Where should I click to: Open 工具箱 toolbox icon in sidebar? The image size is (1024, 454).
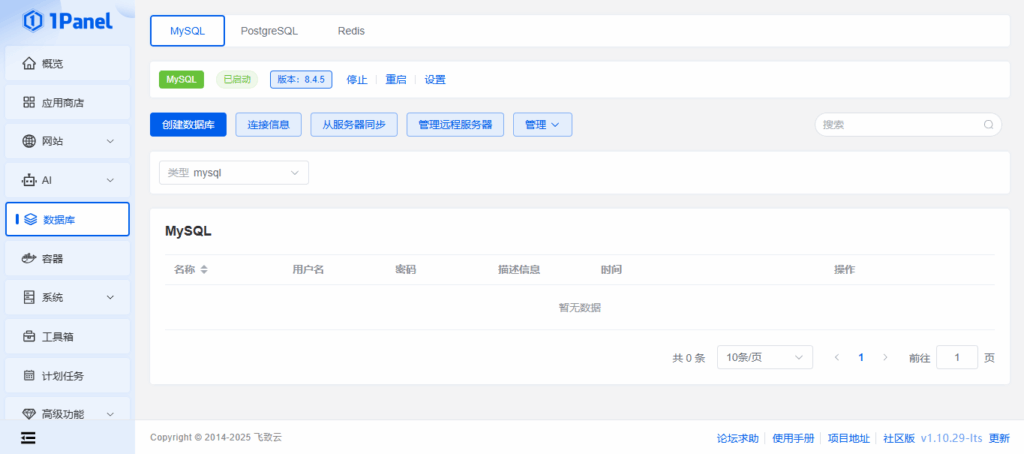(x=29, y=337)
